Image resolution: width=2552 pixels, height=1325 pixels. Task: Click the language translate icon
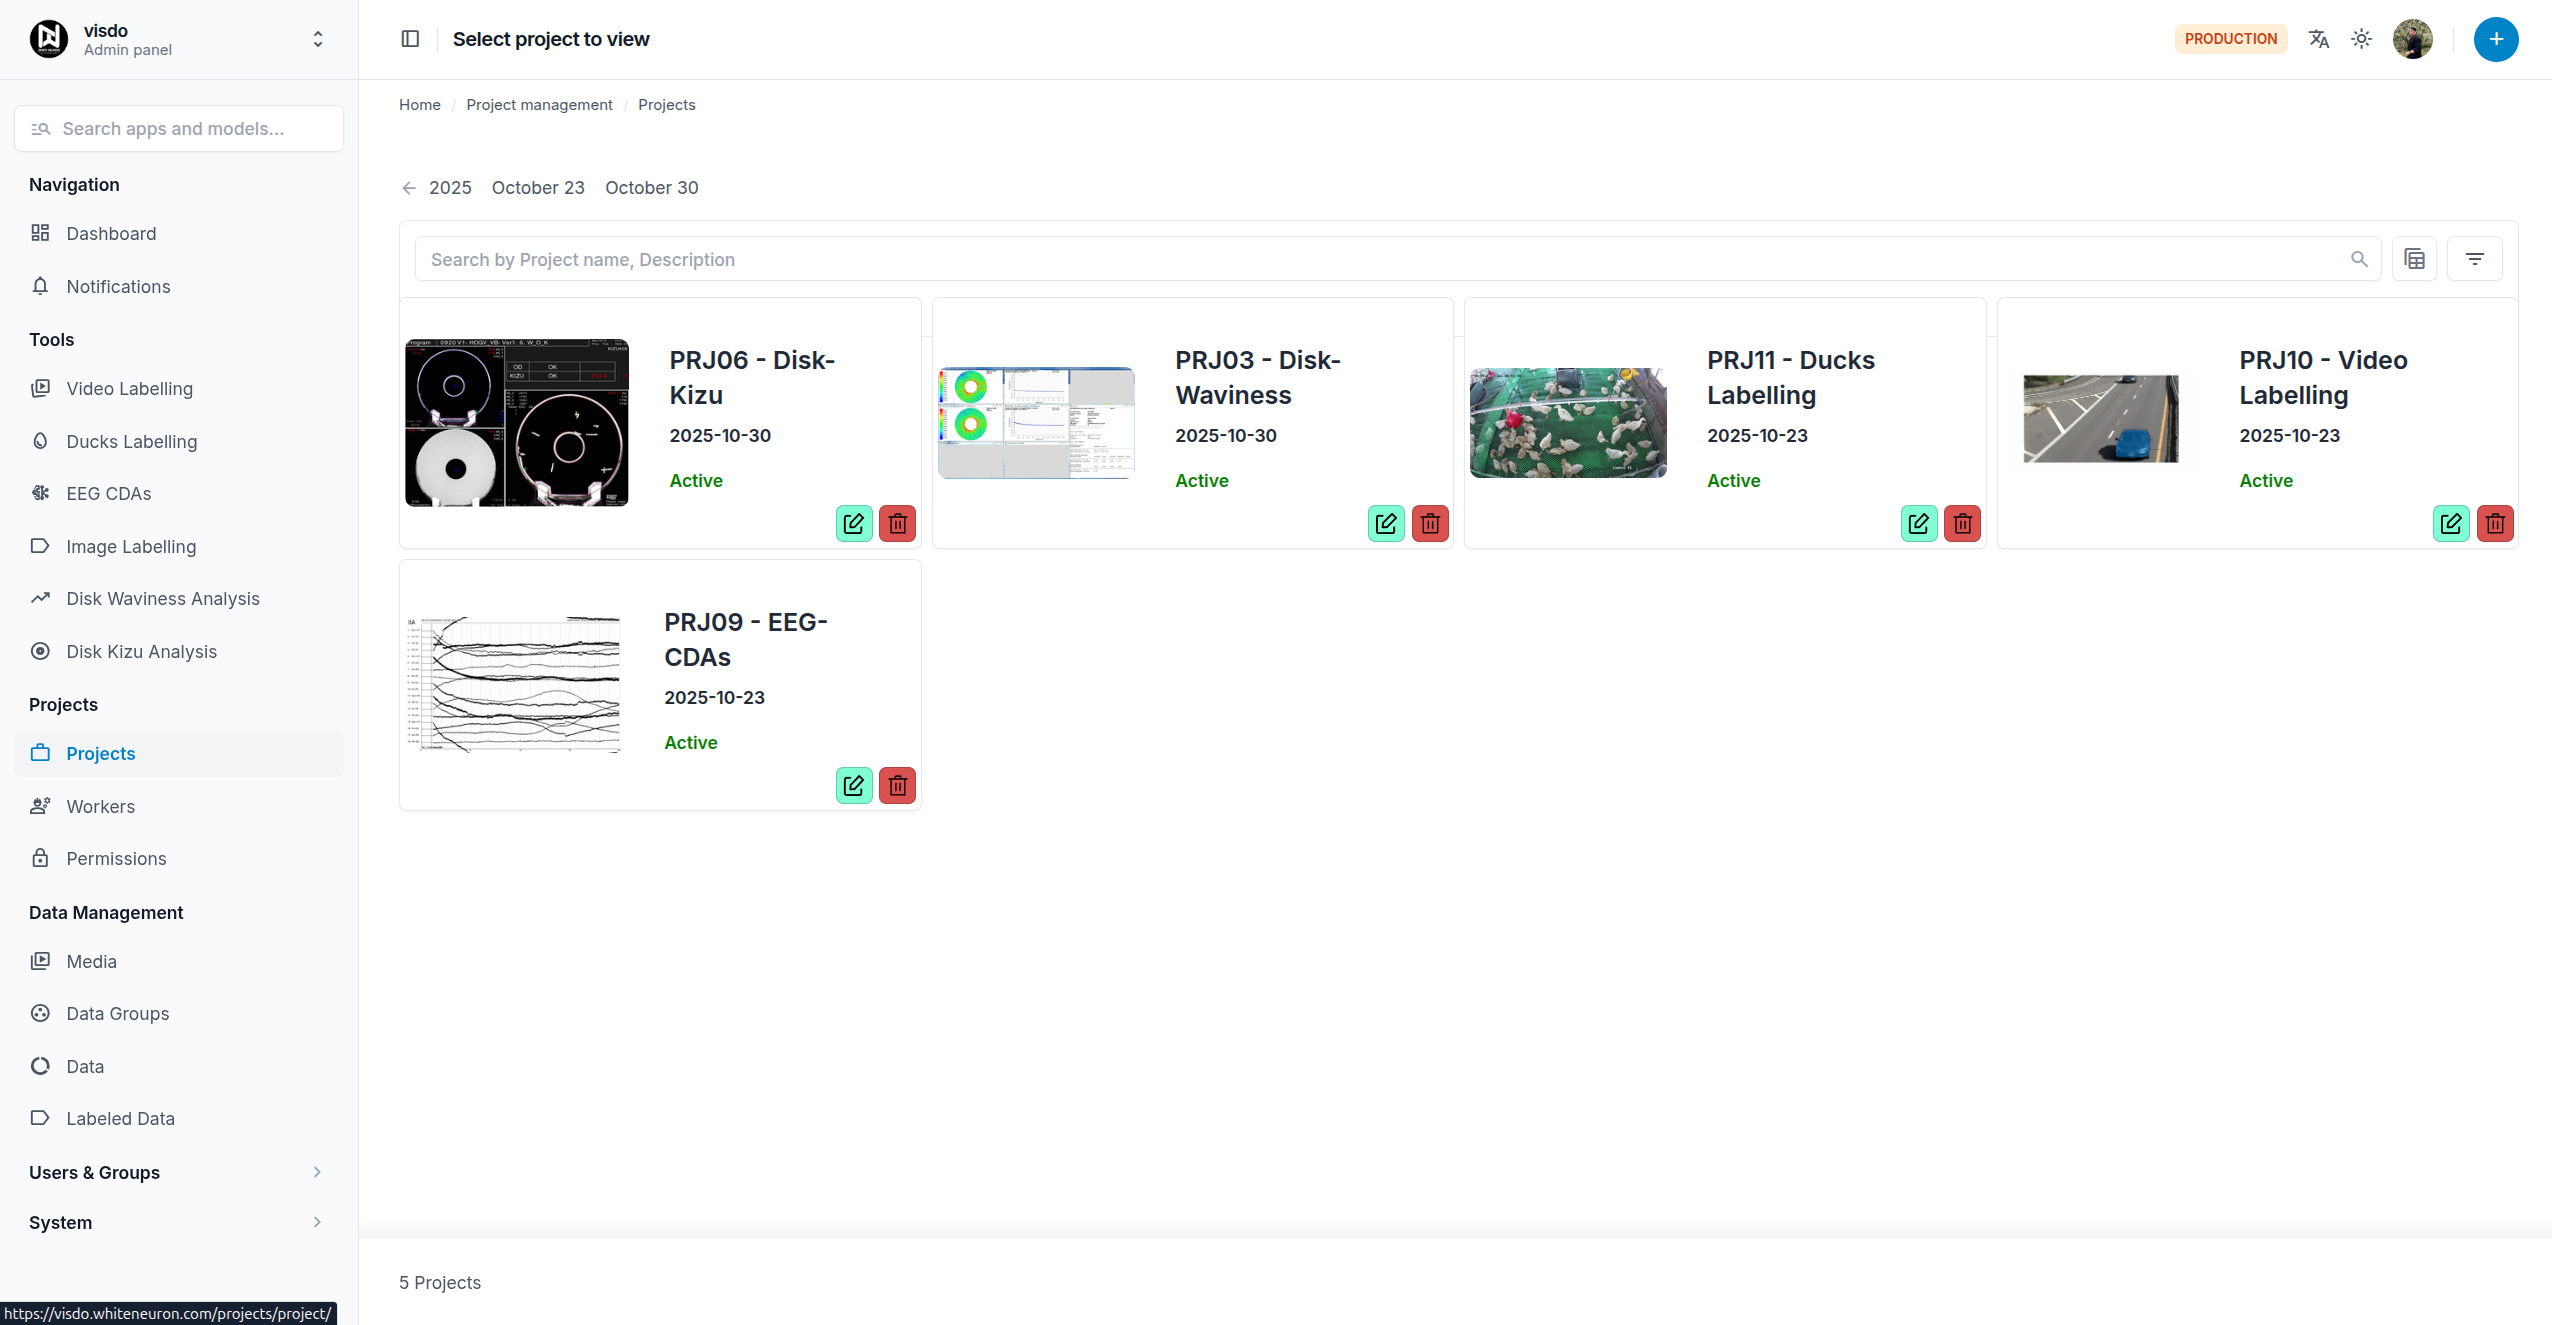2318,39
